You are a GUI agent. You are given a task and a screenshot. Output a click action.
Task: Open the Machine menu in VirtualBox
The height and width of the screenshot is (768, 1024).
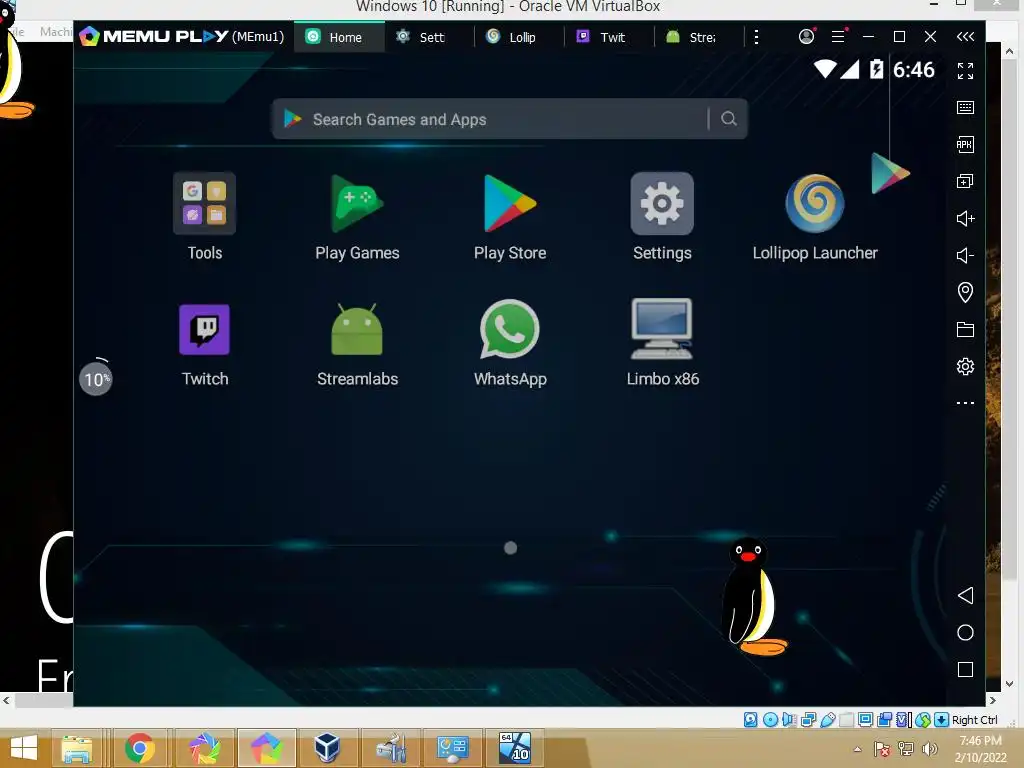coord(56,31)
